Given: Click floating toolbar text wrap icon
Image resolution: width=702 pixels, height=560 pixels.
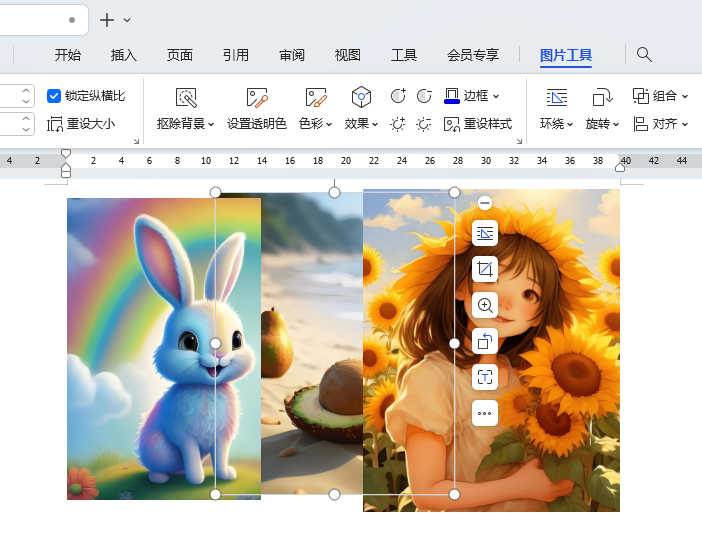Looking at the screenshot, I should (485, 233).
